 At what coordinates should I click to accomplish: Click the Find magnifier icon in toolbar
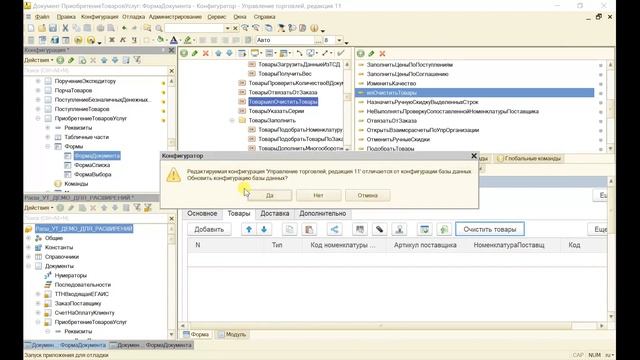[x=159, y=28]
